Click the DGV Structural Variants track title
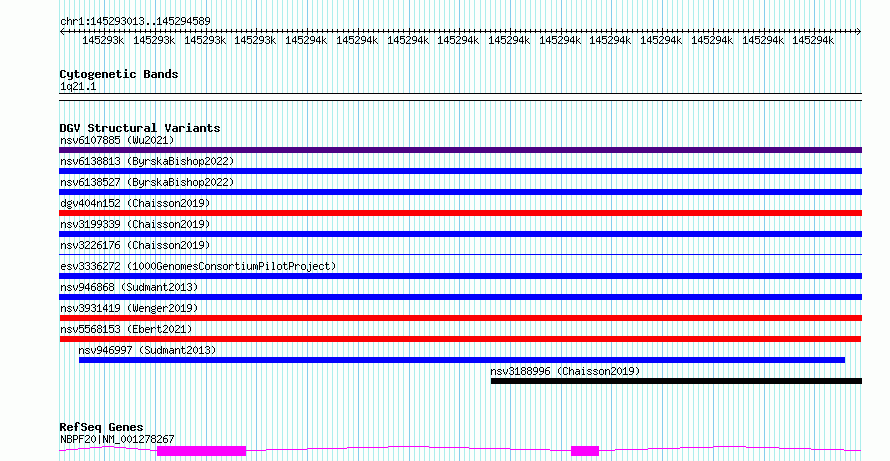Viewport: 890px width, 461px height. (x=140, y=128)
